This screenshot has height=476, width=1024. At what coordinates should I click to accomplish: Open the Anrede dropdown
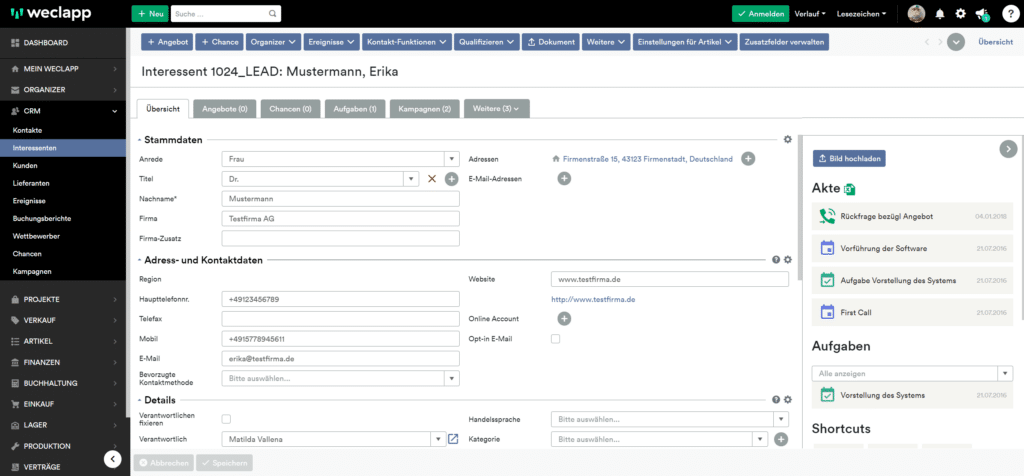[x=451, y=159]
